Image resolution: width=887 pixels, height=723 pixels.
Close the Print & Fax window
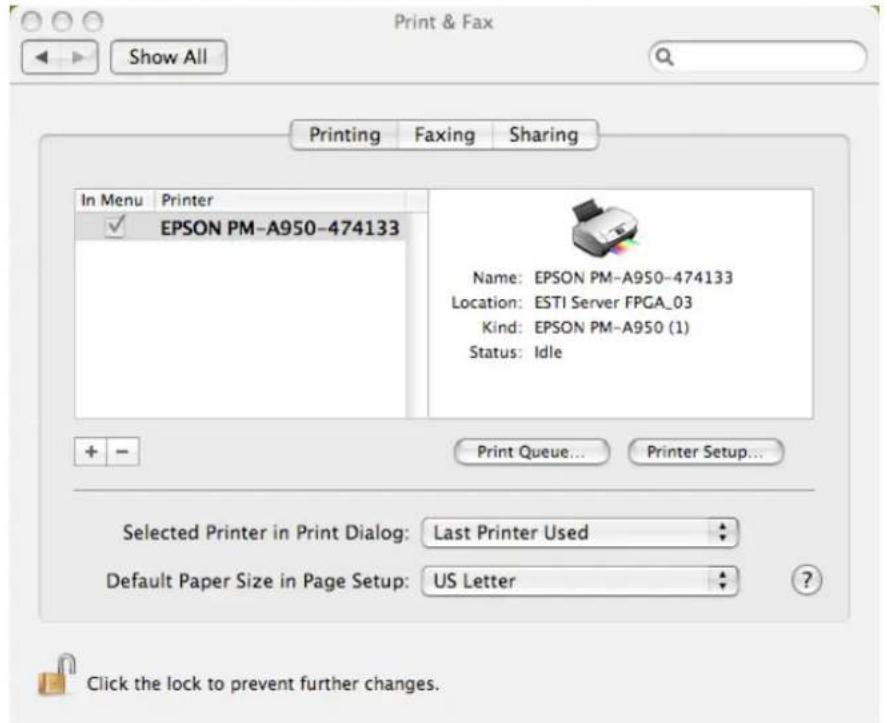(31, 22)
